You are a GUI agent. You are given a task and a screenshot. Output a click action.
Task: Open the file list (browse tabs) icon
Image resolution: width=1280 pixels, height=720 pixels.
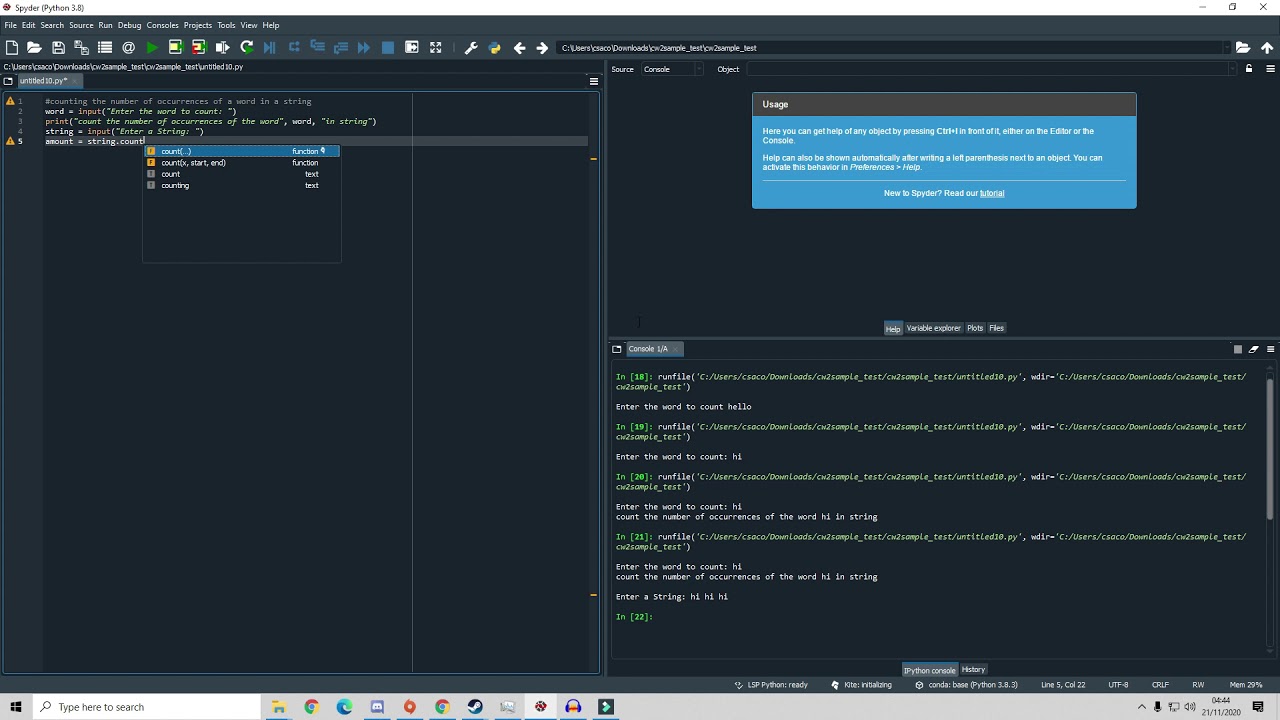coord(105,47)
